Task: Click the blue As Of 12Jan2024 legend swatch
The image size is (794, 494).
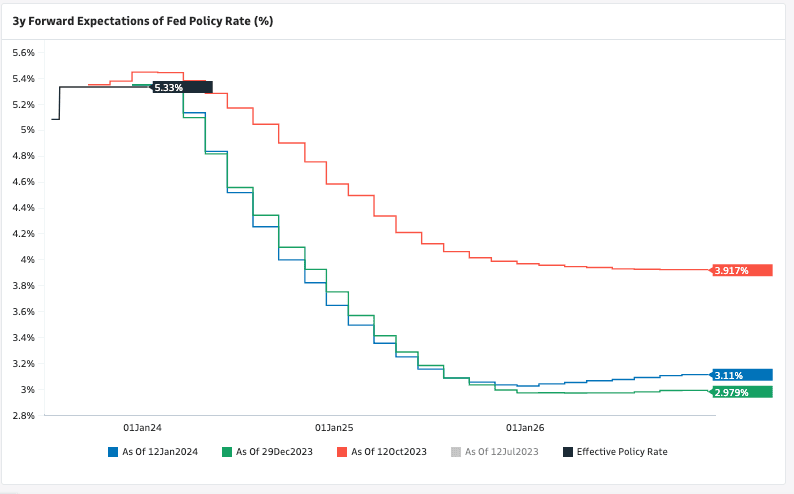Action: (113, 452)
